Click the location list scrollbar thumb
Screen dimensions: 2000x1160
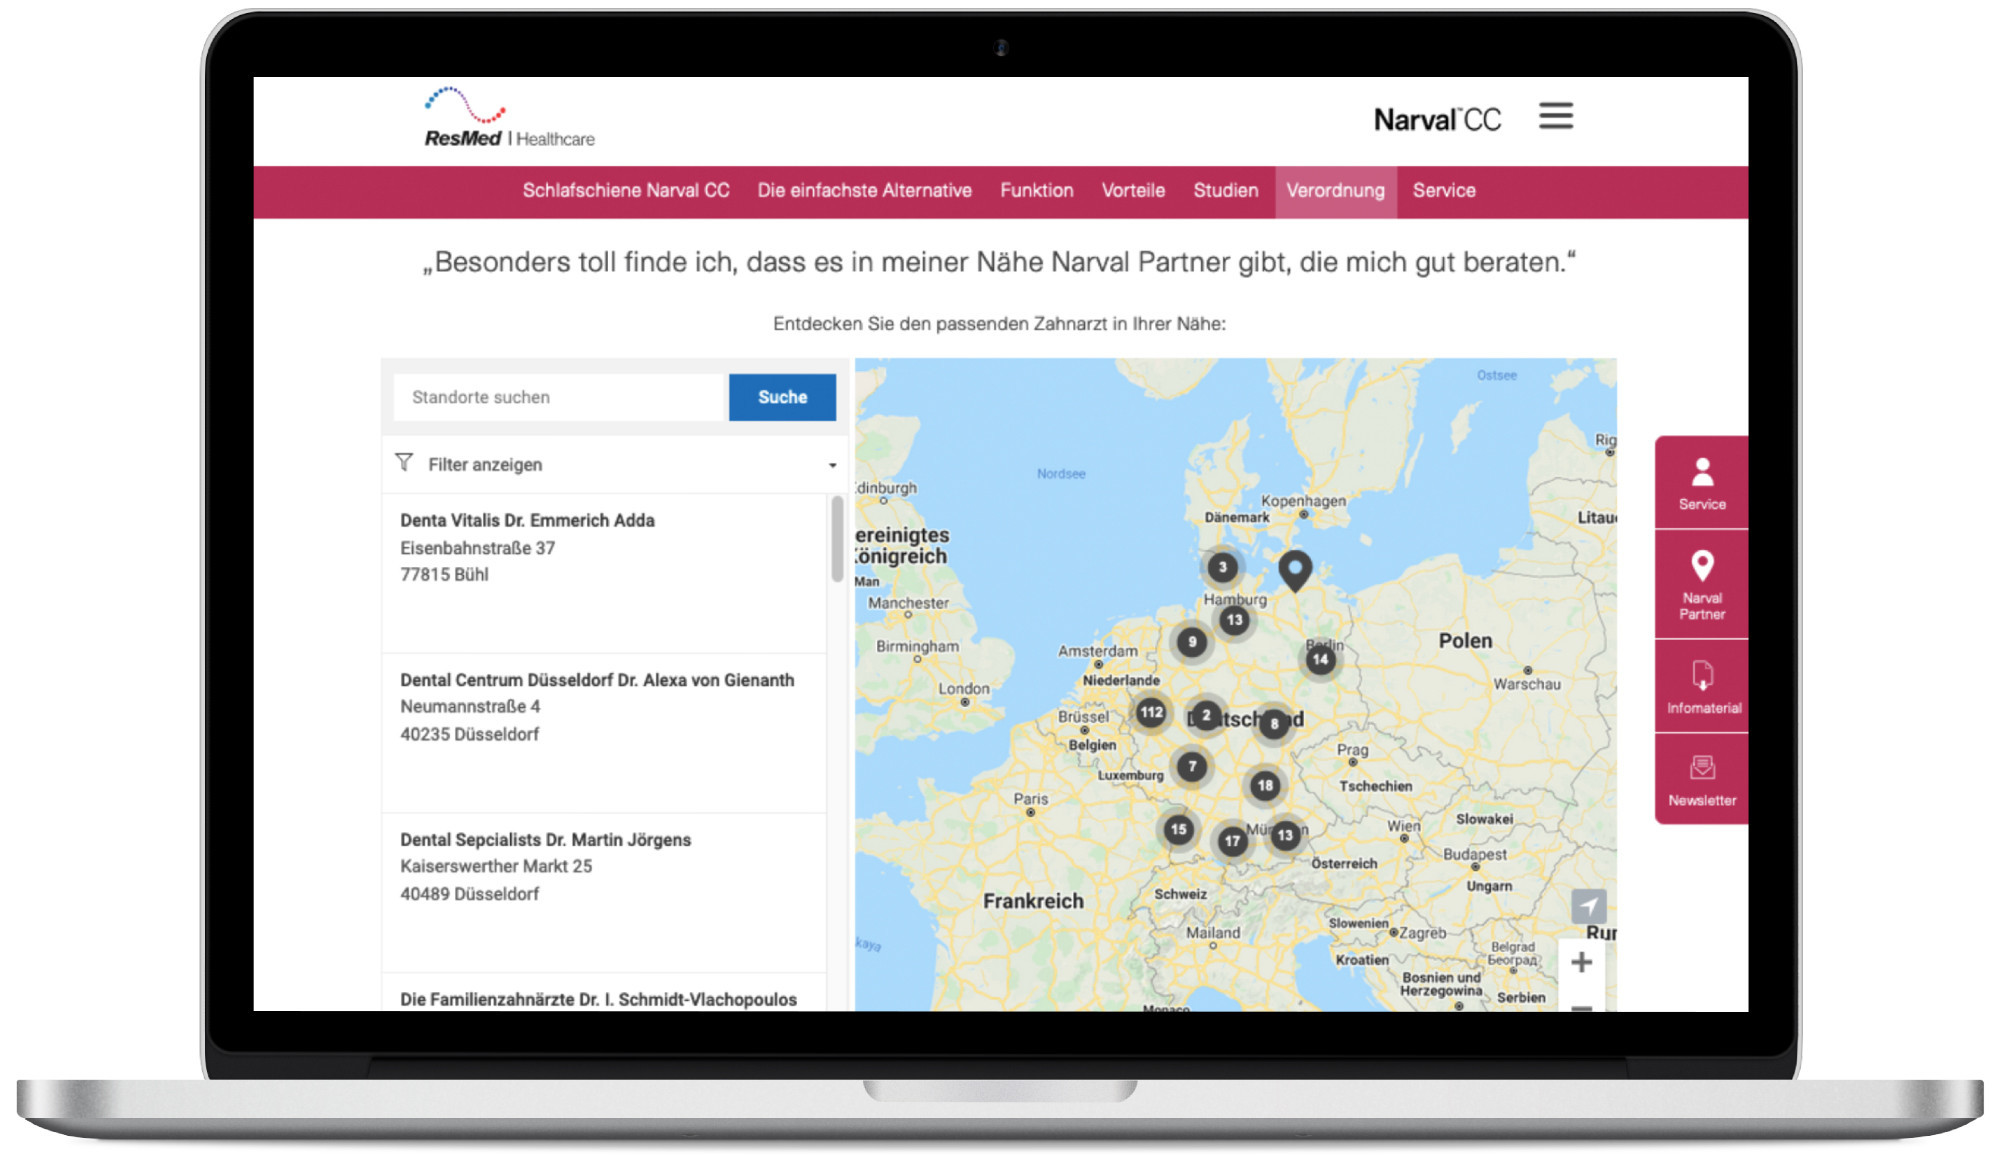click(837, 538)
